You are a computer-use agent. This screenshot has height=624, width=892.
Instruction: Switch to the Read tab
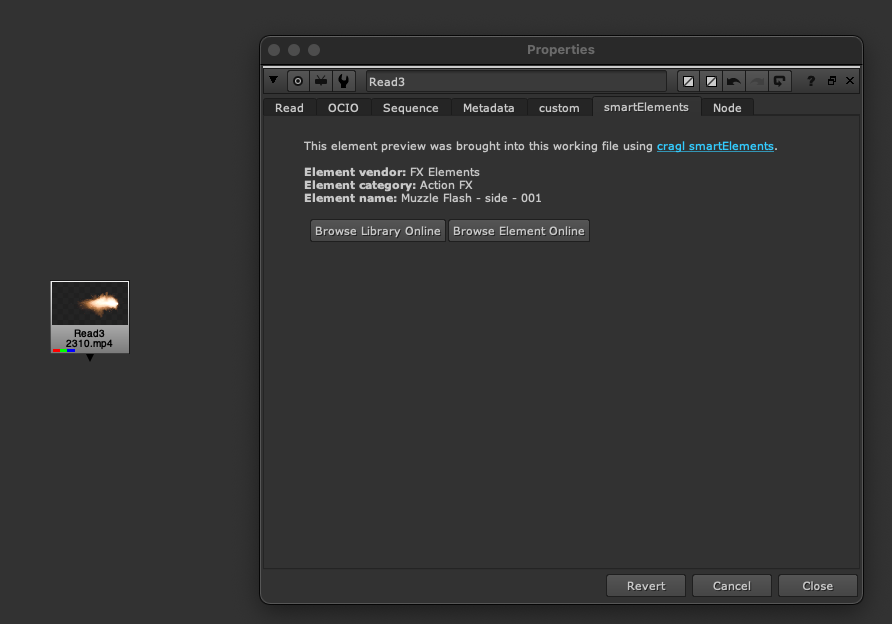(289, 108)
